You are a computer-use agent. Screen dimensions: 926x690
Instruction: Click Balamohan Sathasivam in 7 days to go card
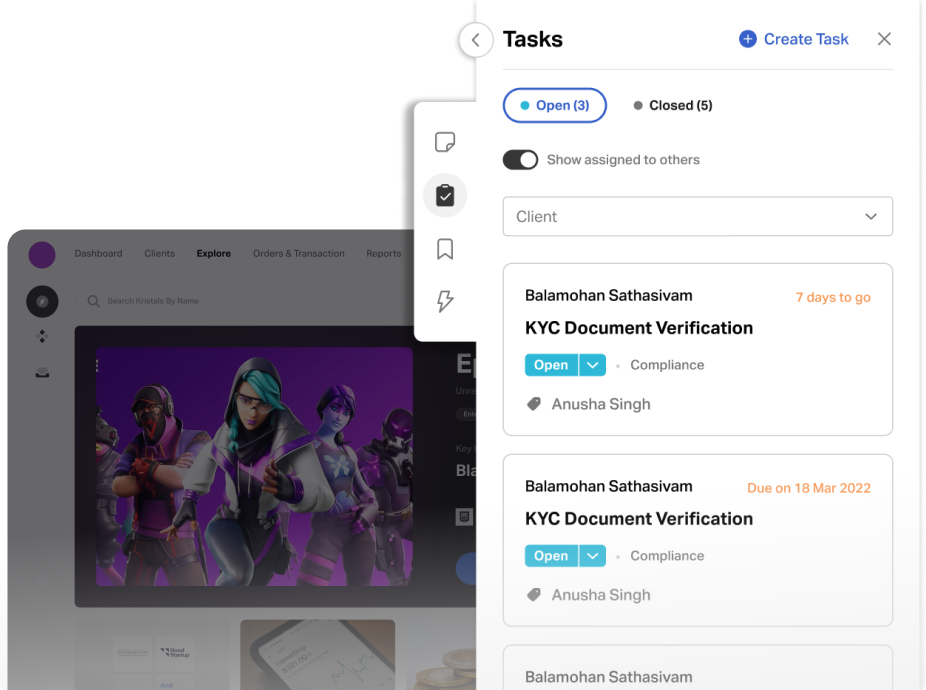(609, 295)
